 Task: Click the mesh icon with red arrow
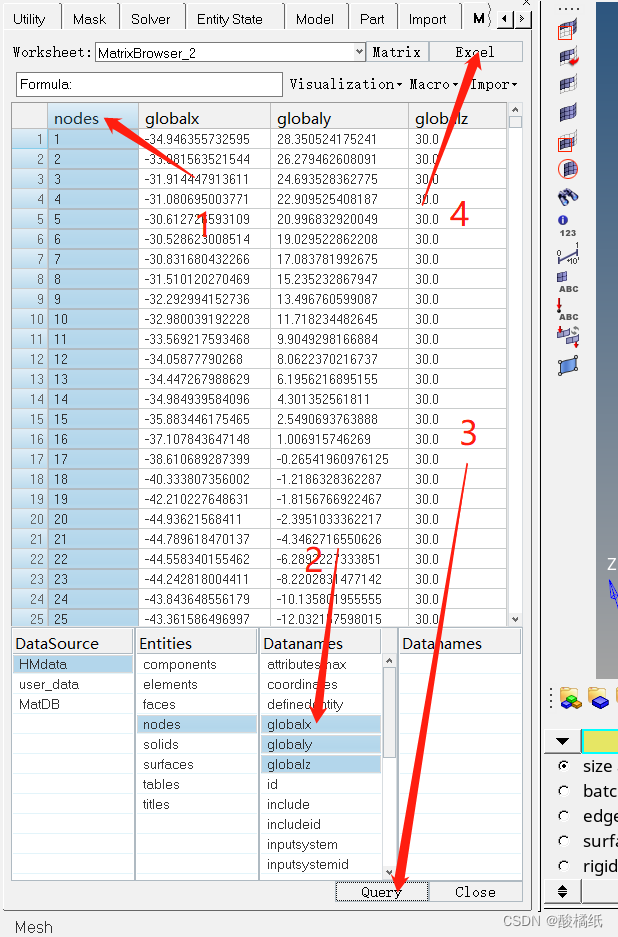coord(568,57)
